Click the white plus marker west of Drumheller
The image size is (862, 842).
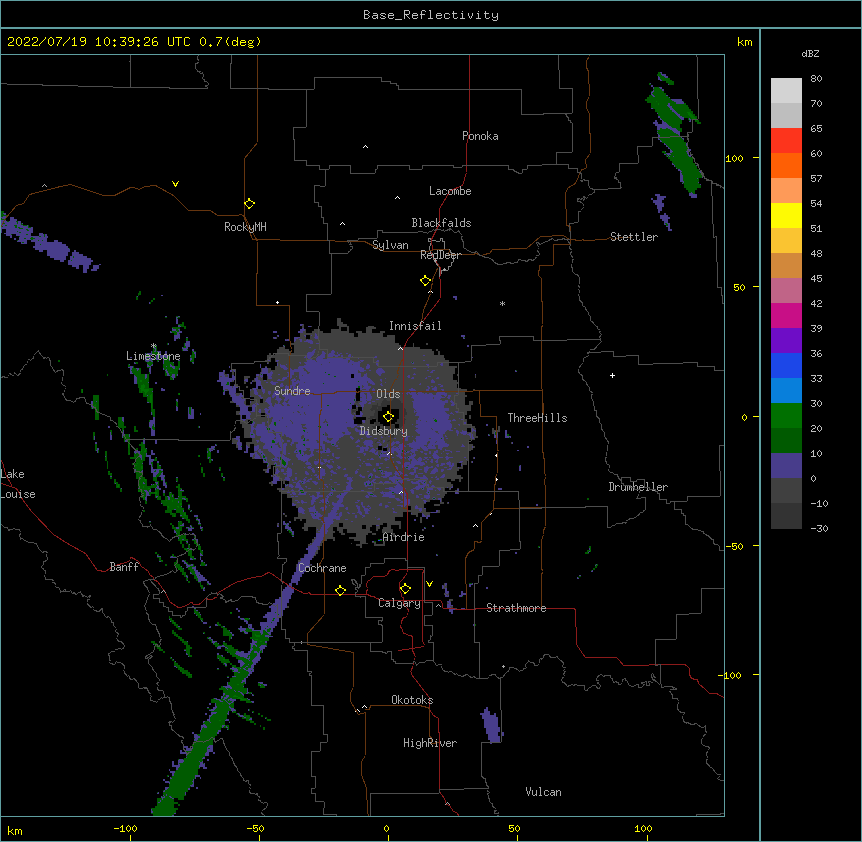[612, 375]
